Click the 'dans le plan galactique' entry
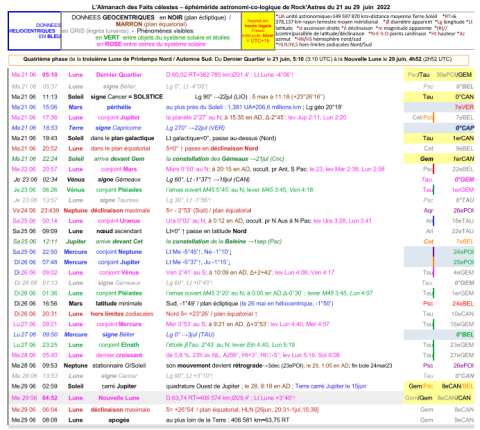The width and height of the screenshot is (480, 430). [122, 138]
